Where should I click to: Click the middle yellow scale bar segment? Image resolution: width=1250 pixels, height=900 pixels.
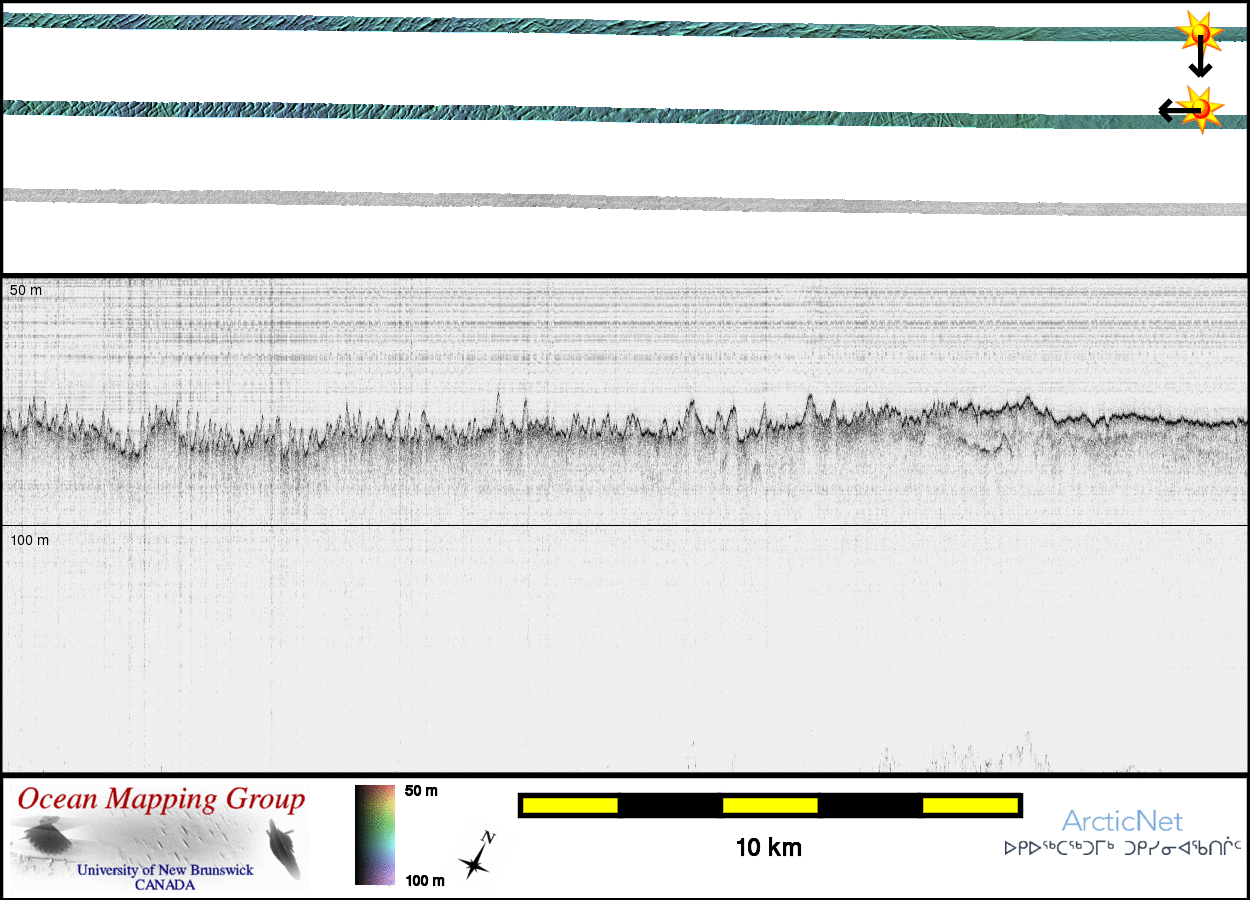pyautogui.click(x=770, y=805)
